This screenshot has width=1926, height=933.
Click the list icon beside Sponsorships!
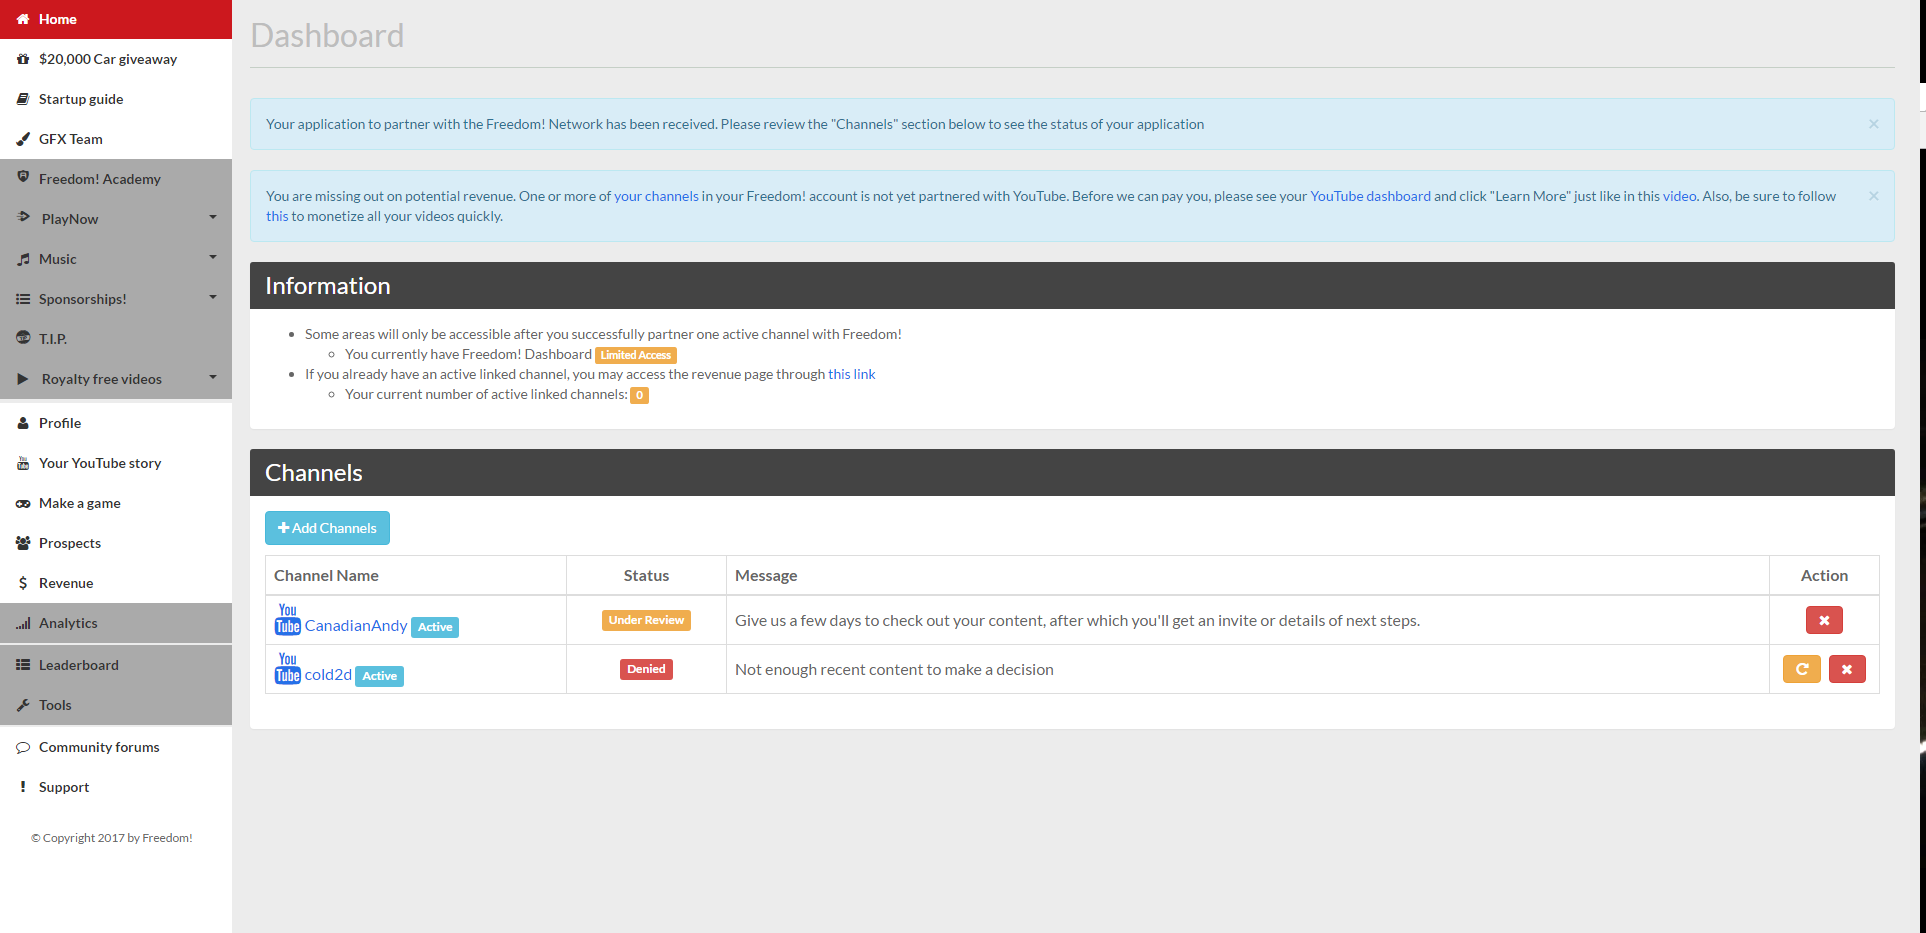(23, 299)
